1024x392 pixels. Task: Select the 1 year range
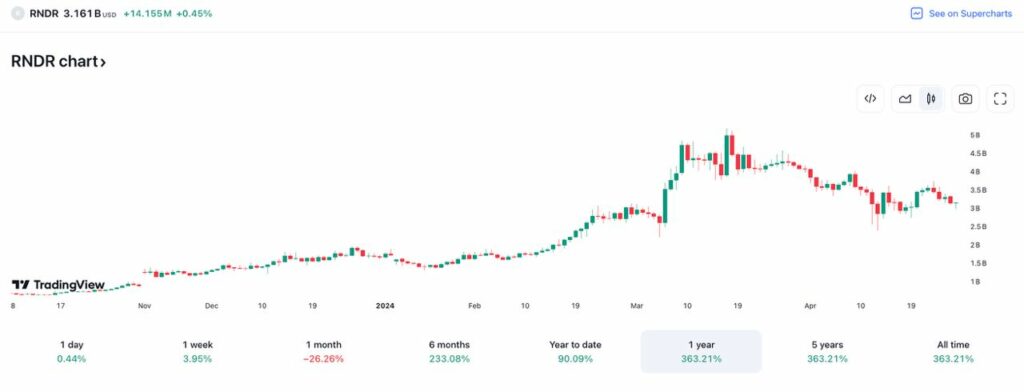pos(701,351)
